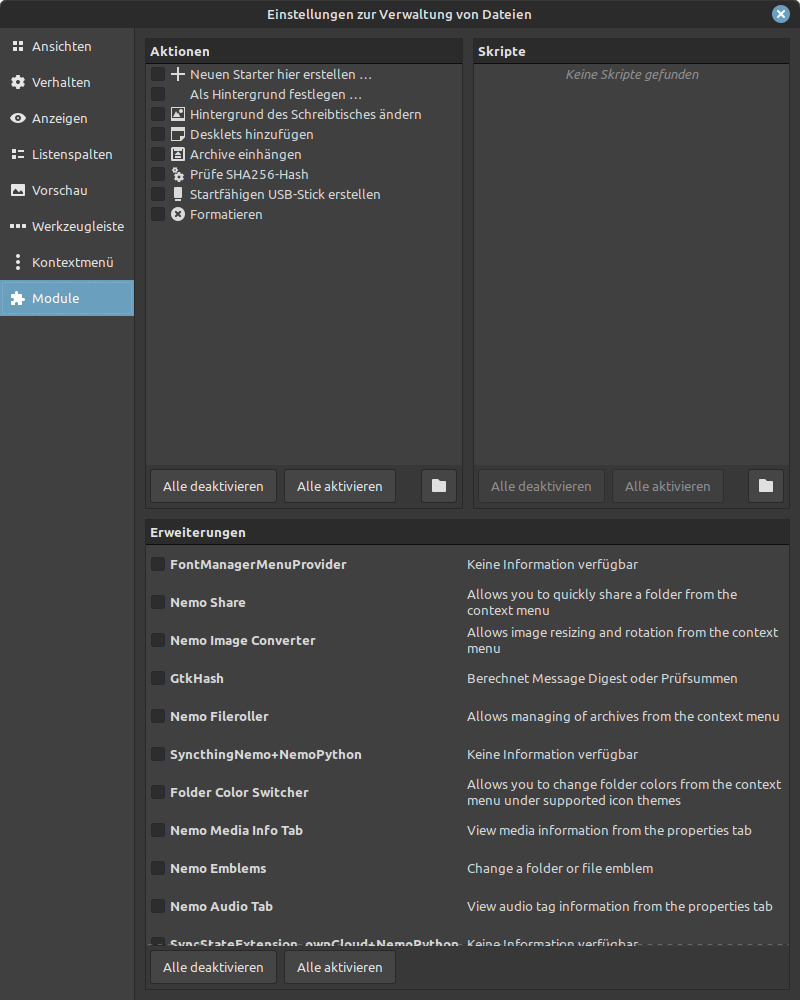The image size is (800, 1000).
Task: Open the Skripte folder with folder button
Action: (766, 486)
